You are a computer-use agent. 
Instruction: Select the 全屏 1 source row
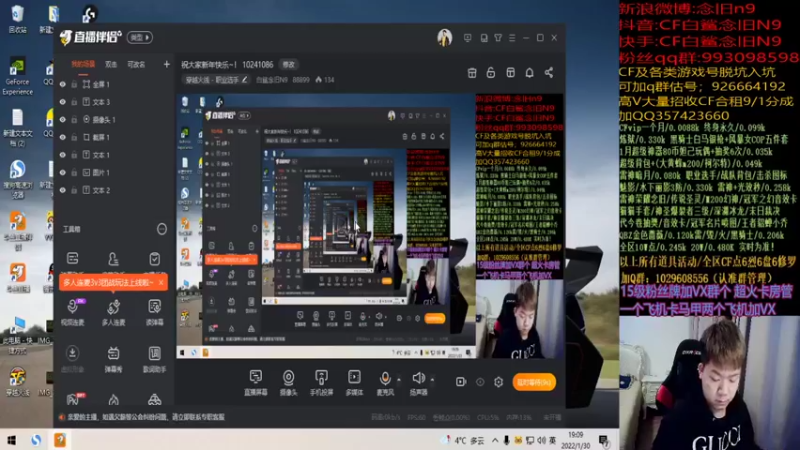tap(114, 84)
